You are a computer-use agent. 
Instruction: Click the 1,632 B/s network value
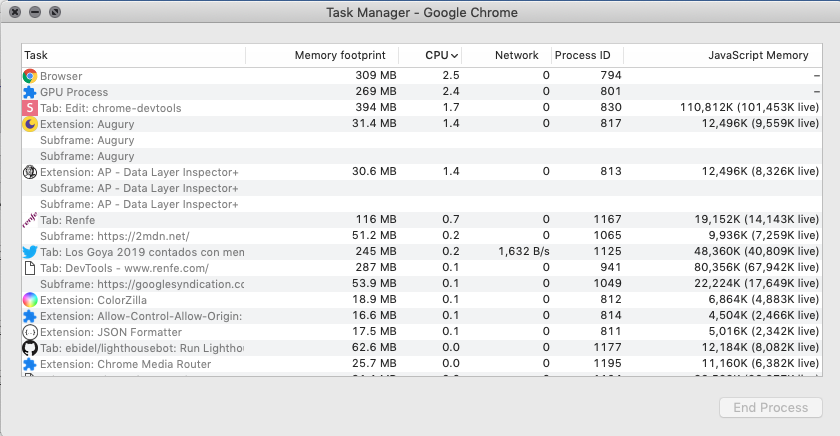pos(523,251)
